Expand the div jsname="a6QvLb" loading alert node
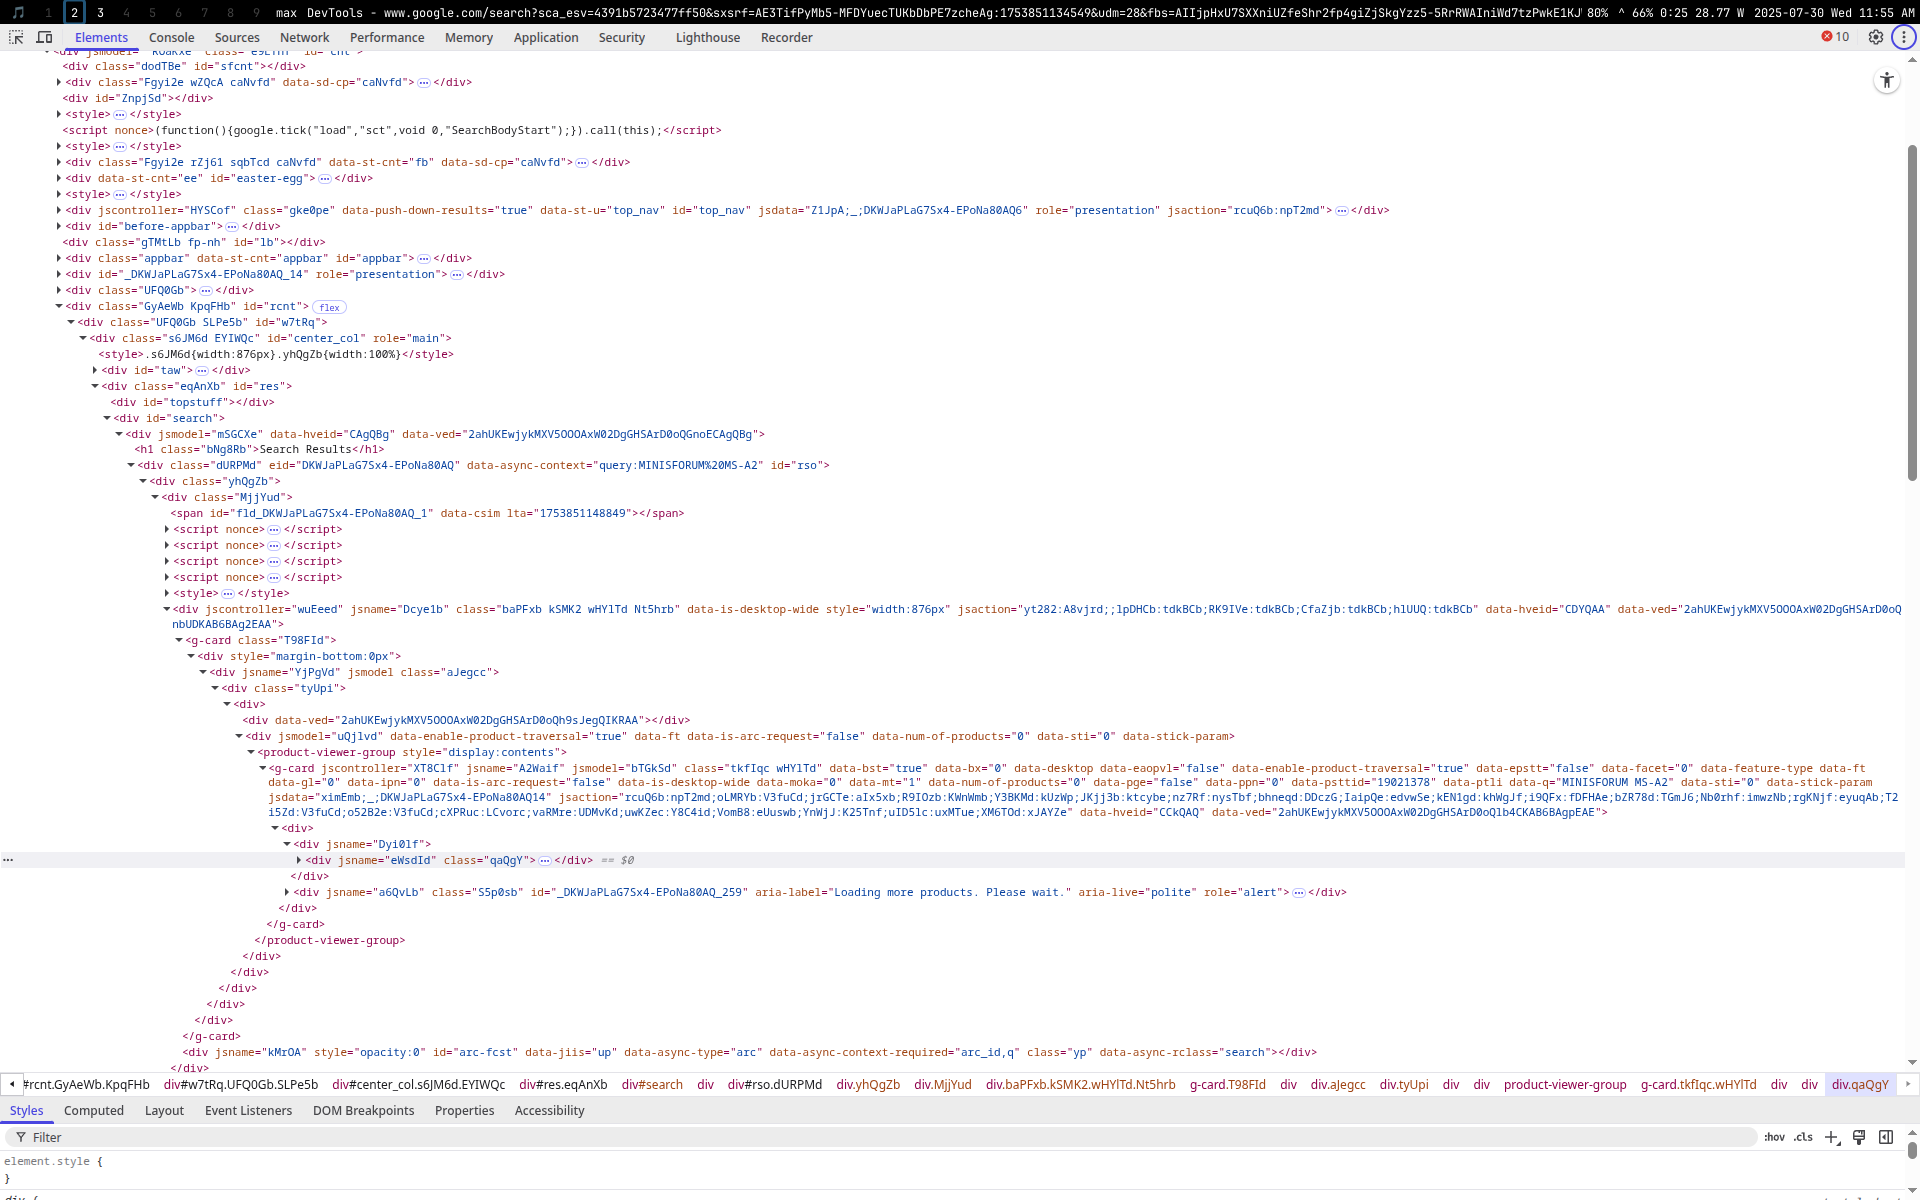1920x1200 pixels. (287, 892)
